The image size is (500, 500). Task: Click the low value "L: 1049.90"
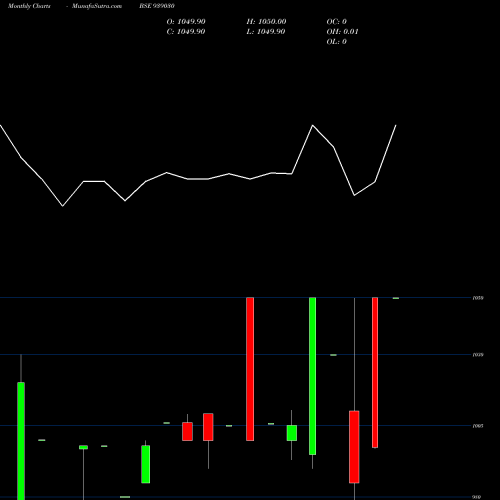(266, 32)
